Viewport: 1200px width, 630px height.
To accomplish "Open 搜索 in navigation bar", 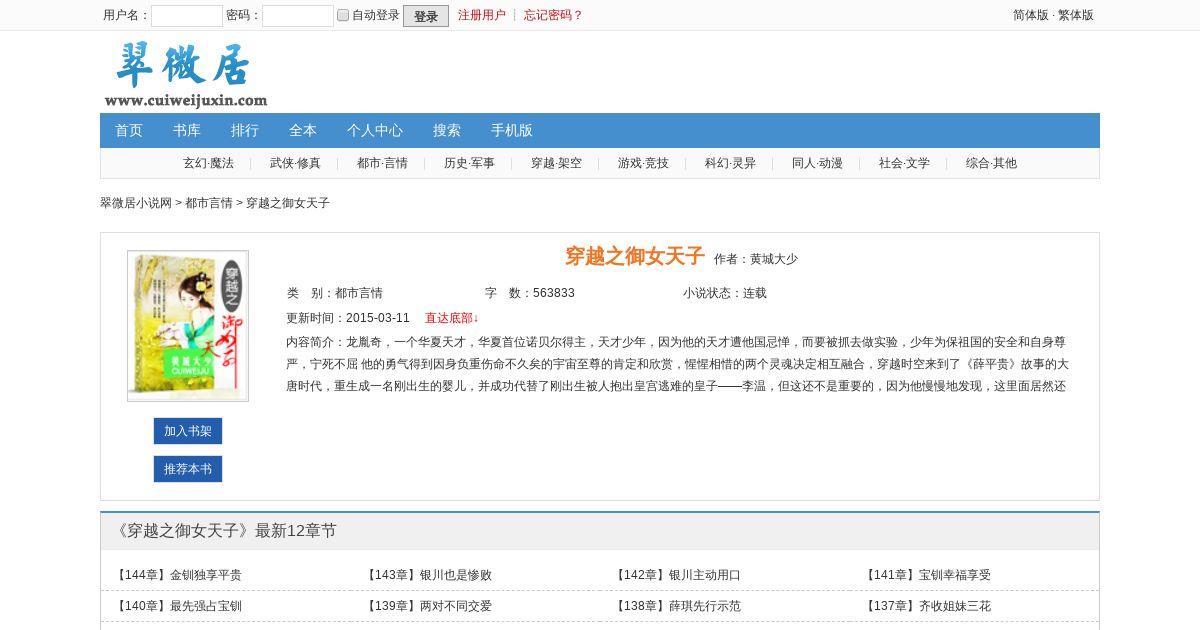I will (447, 130).
